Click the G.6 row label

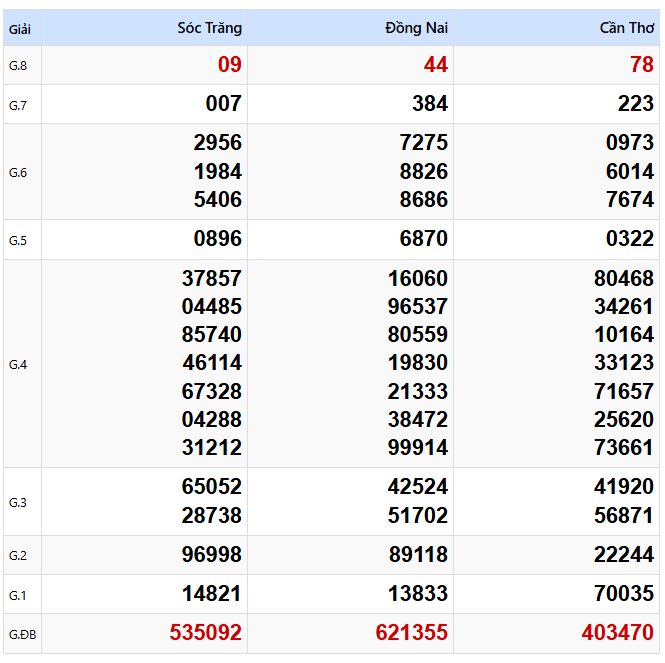point(18,173)
